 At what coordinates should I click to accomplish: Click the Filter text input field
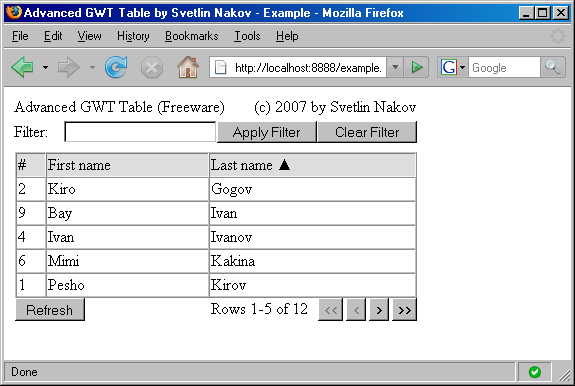point(140,132)
